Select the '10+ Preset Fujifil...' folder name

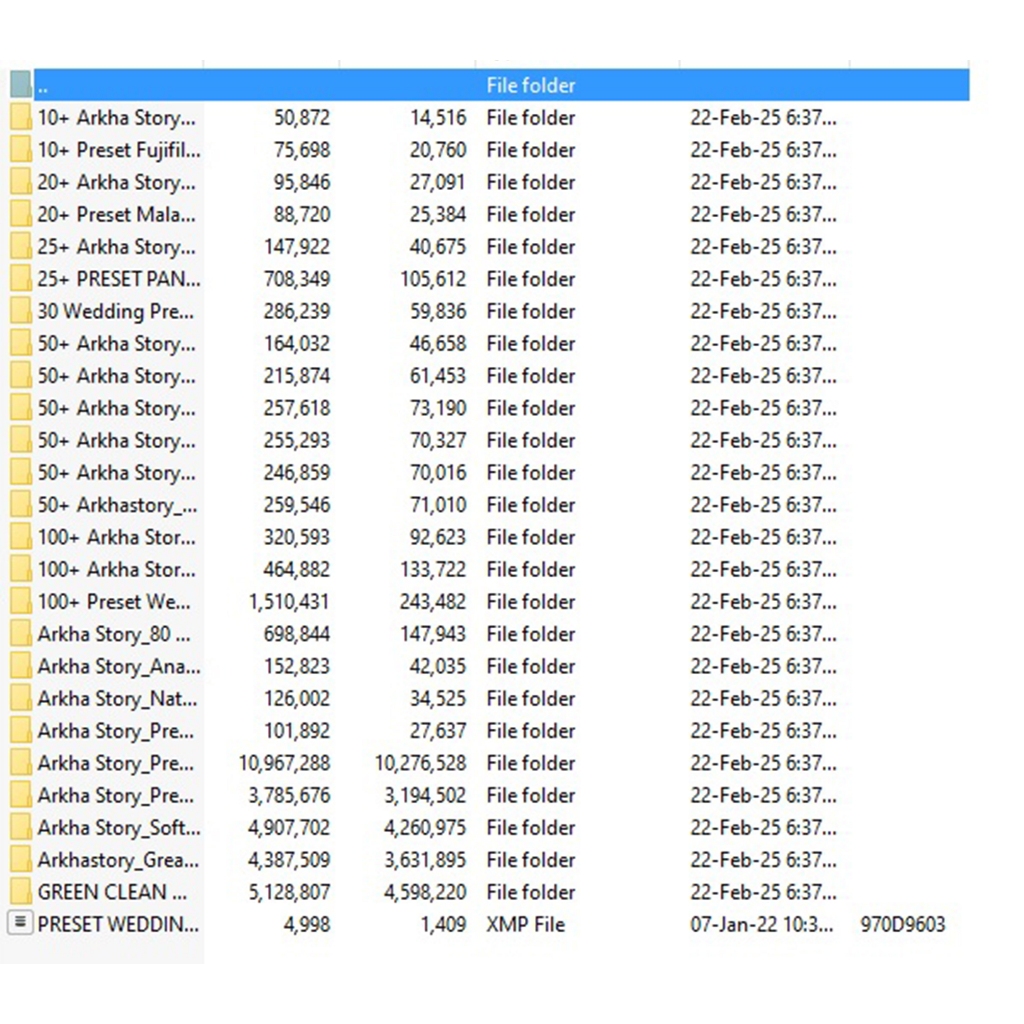click(x=119, y=150)
